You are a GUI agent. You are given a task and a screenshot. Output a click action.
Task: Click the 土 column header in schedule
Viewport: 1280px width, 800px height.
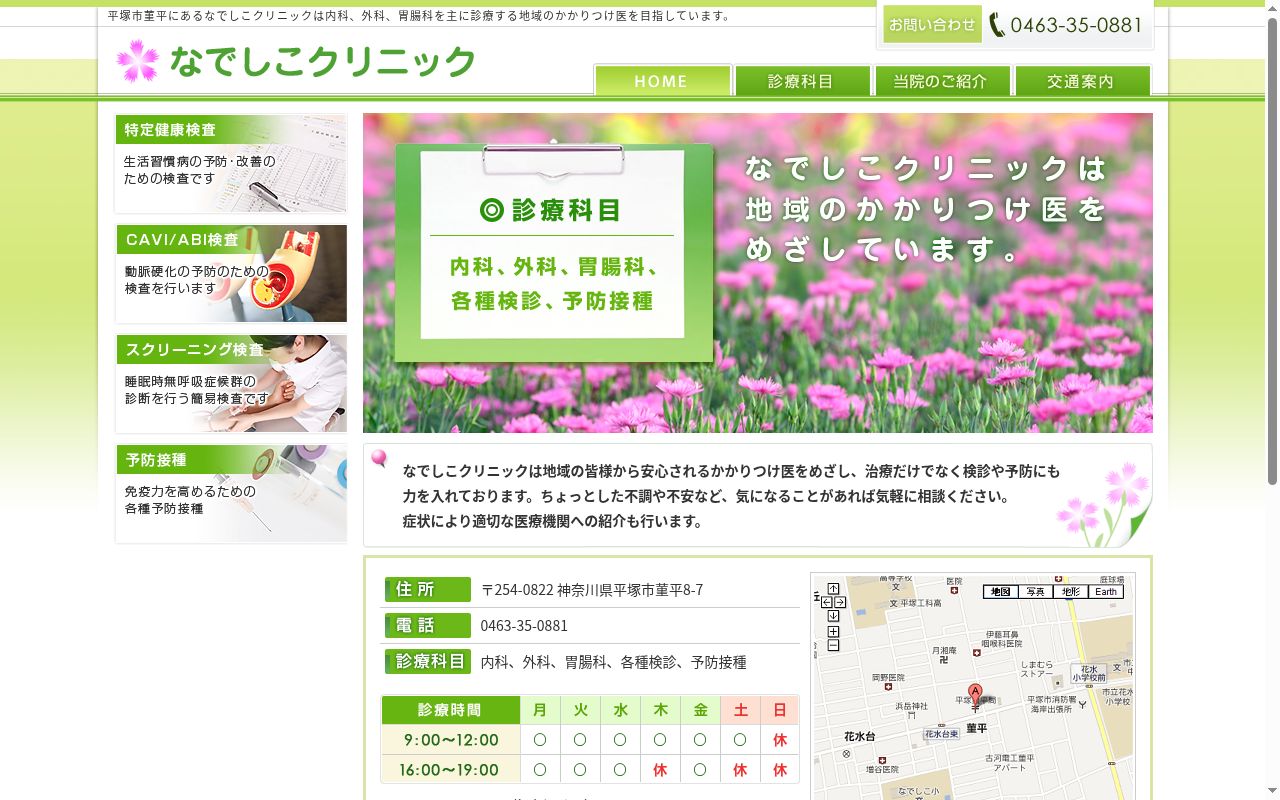(740, 710)
